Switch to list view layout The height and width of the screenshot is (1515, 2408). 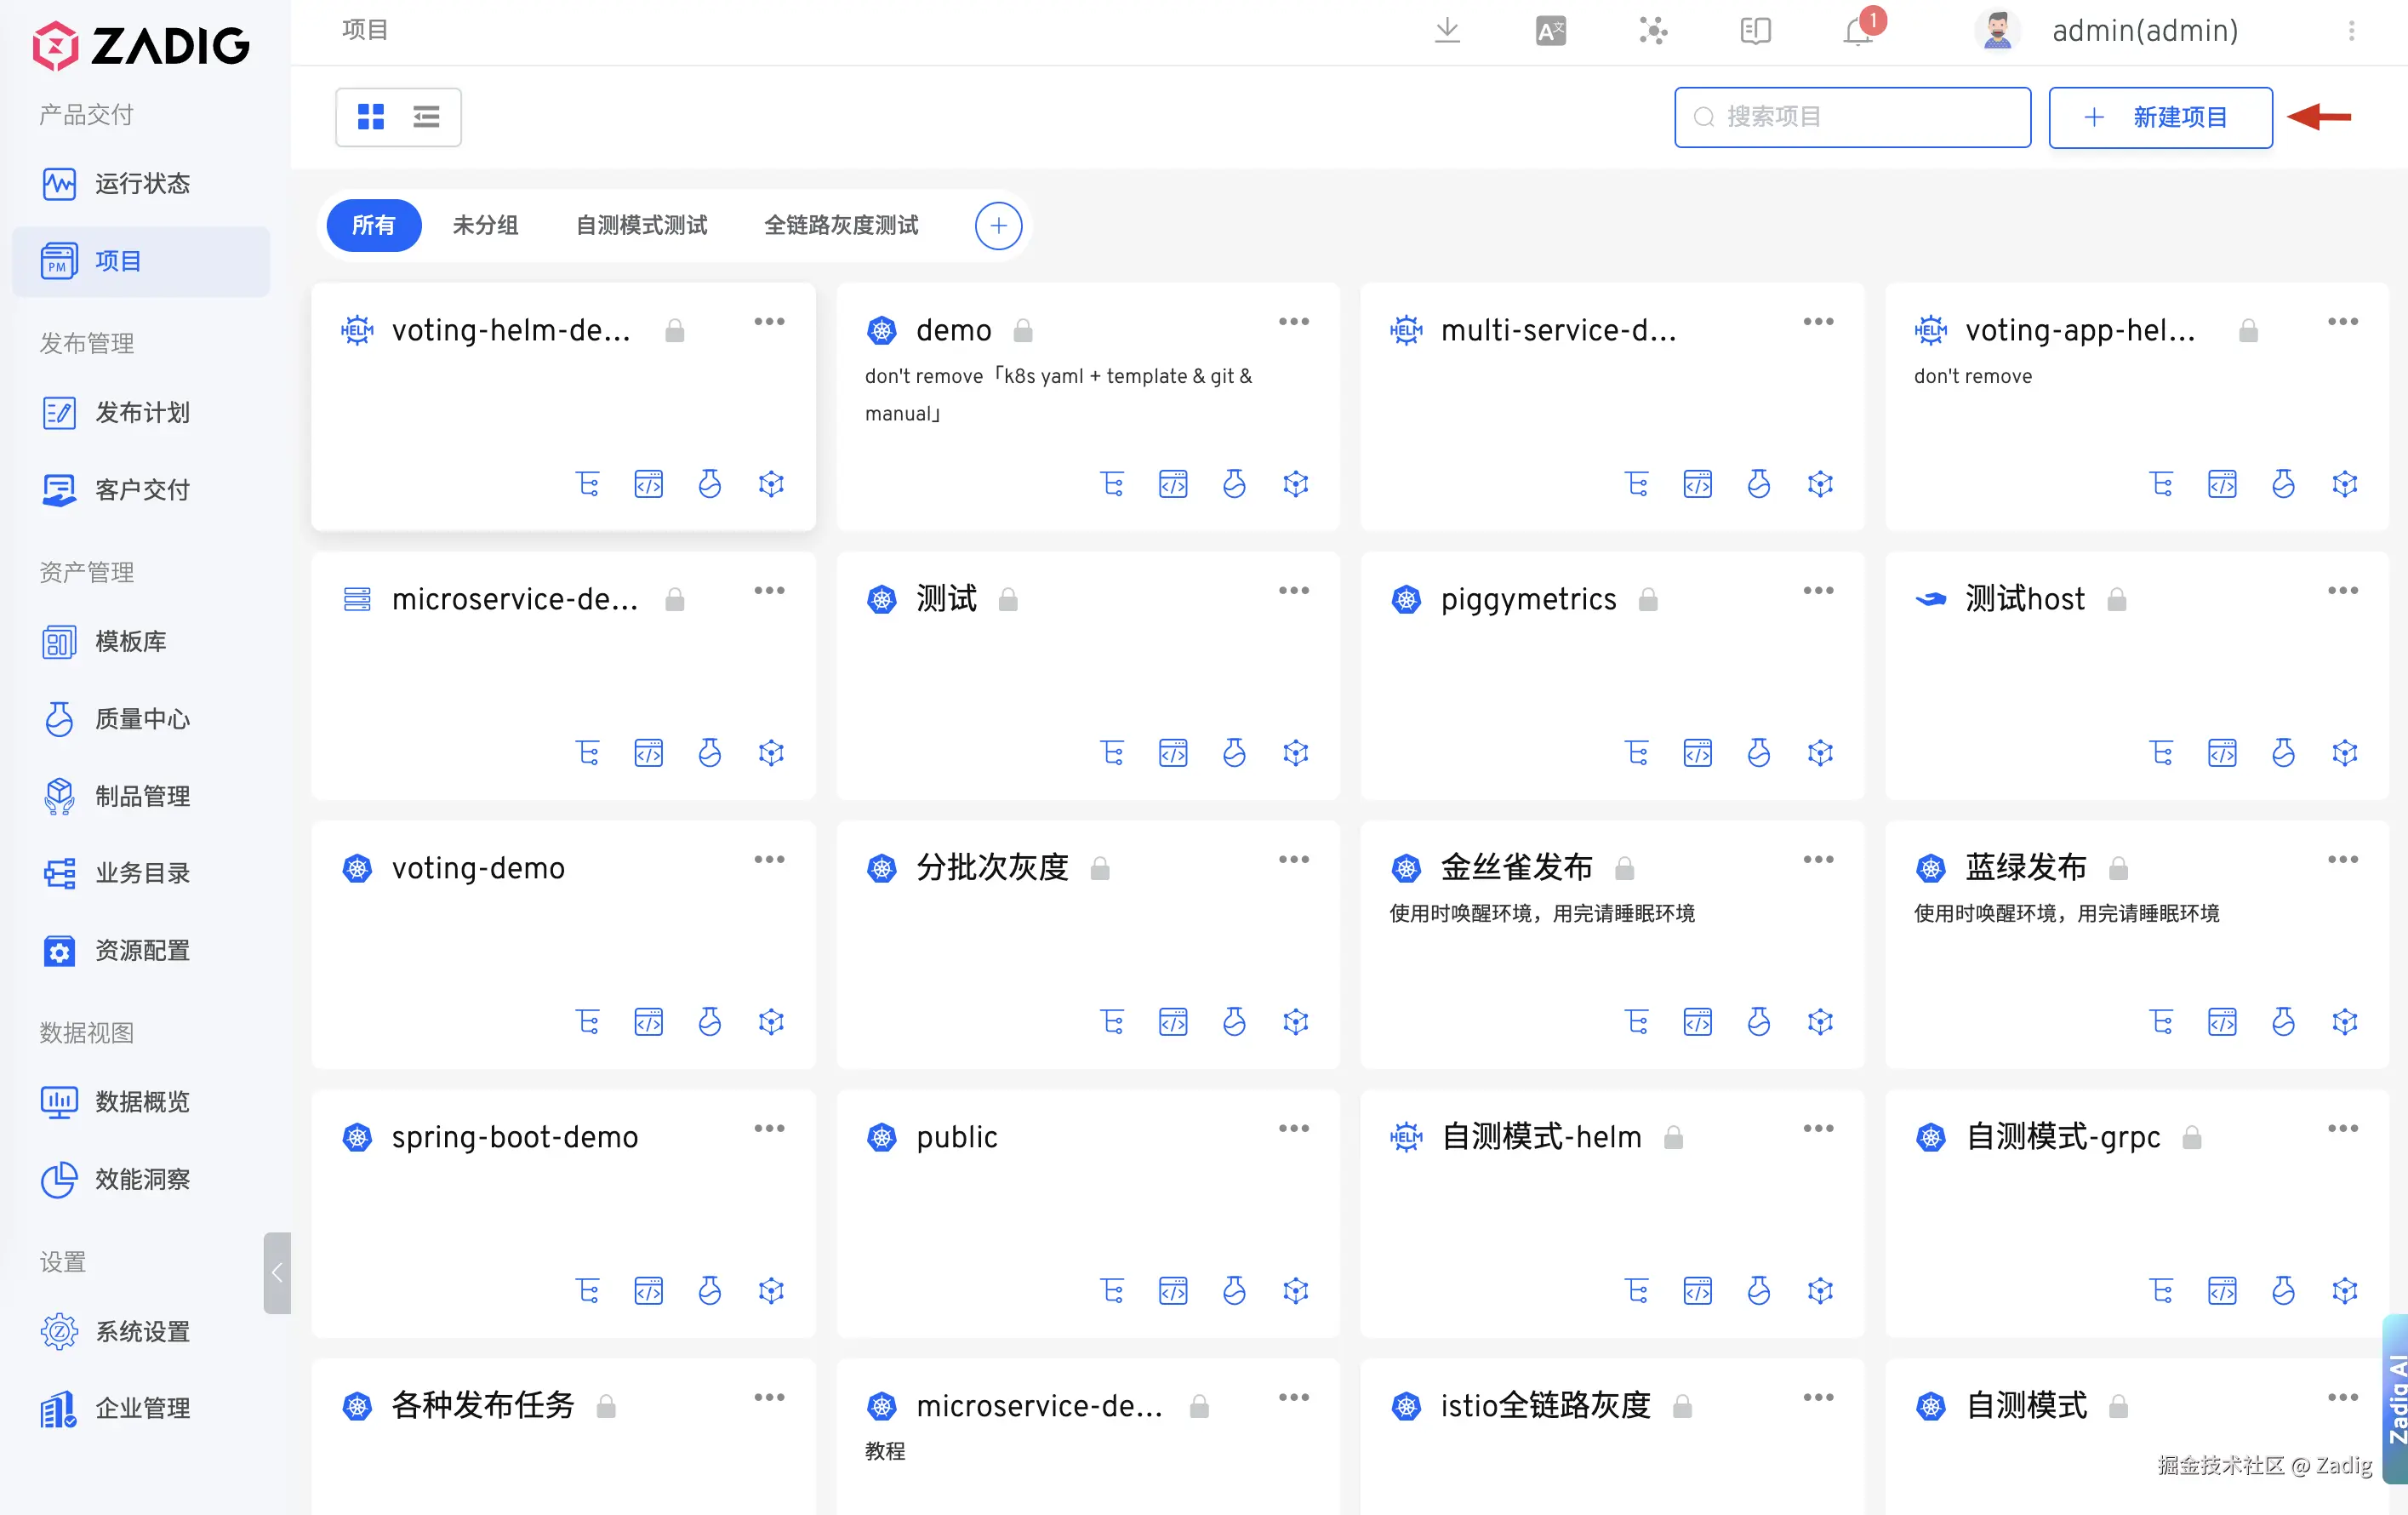tap(427, 117)
